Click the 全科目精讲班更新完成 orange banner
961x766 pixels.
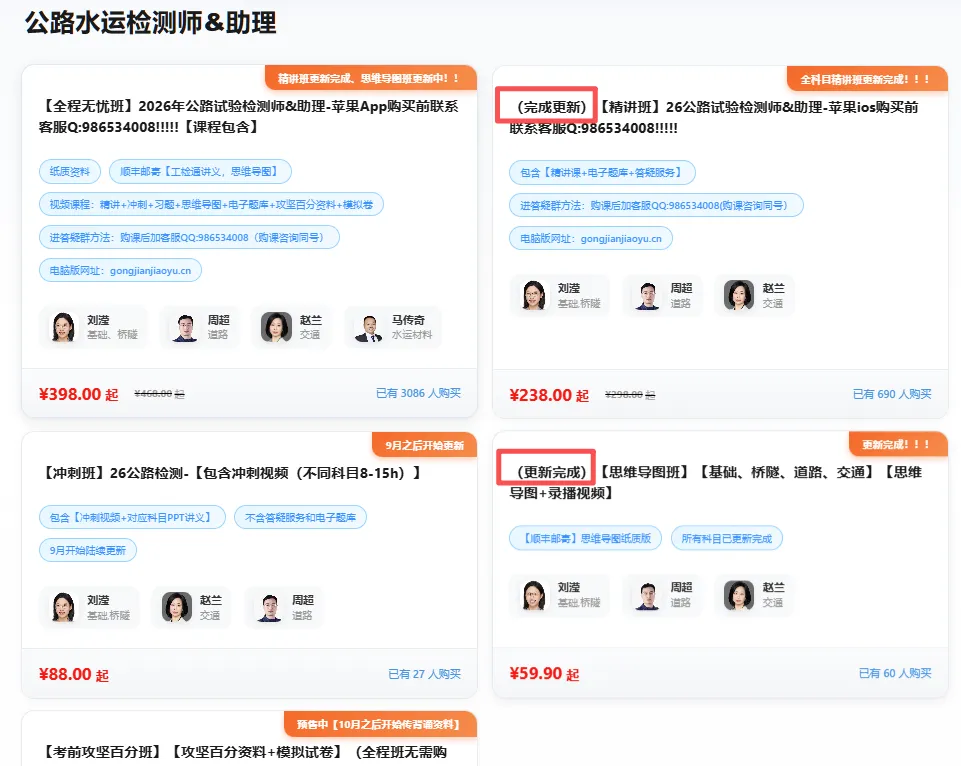pos(867,79)
